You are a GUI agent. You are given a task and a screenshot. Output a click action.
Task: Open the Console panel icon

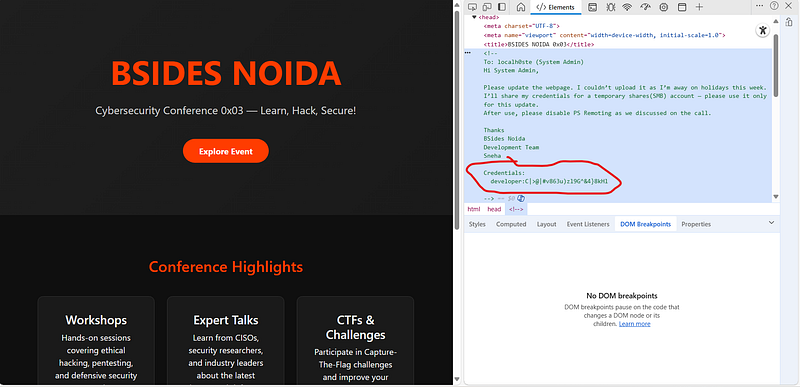(592, 7)
